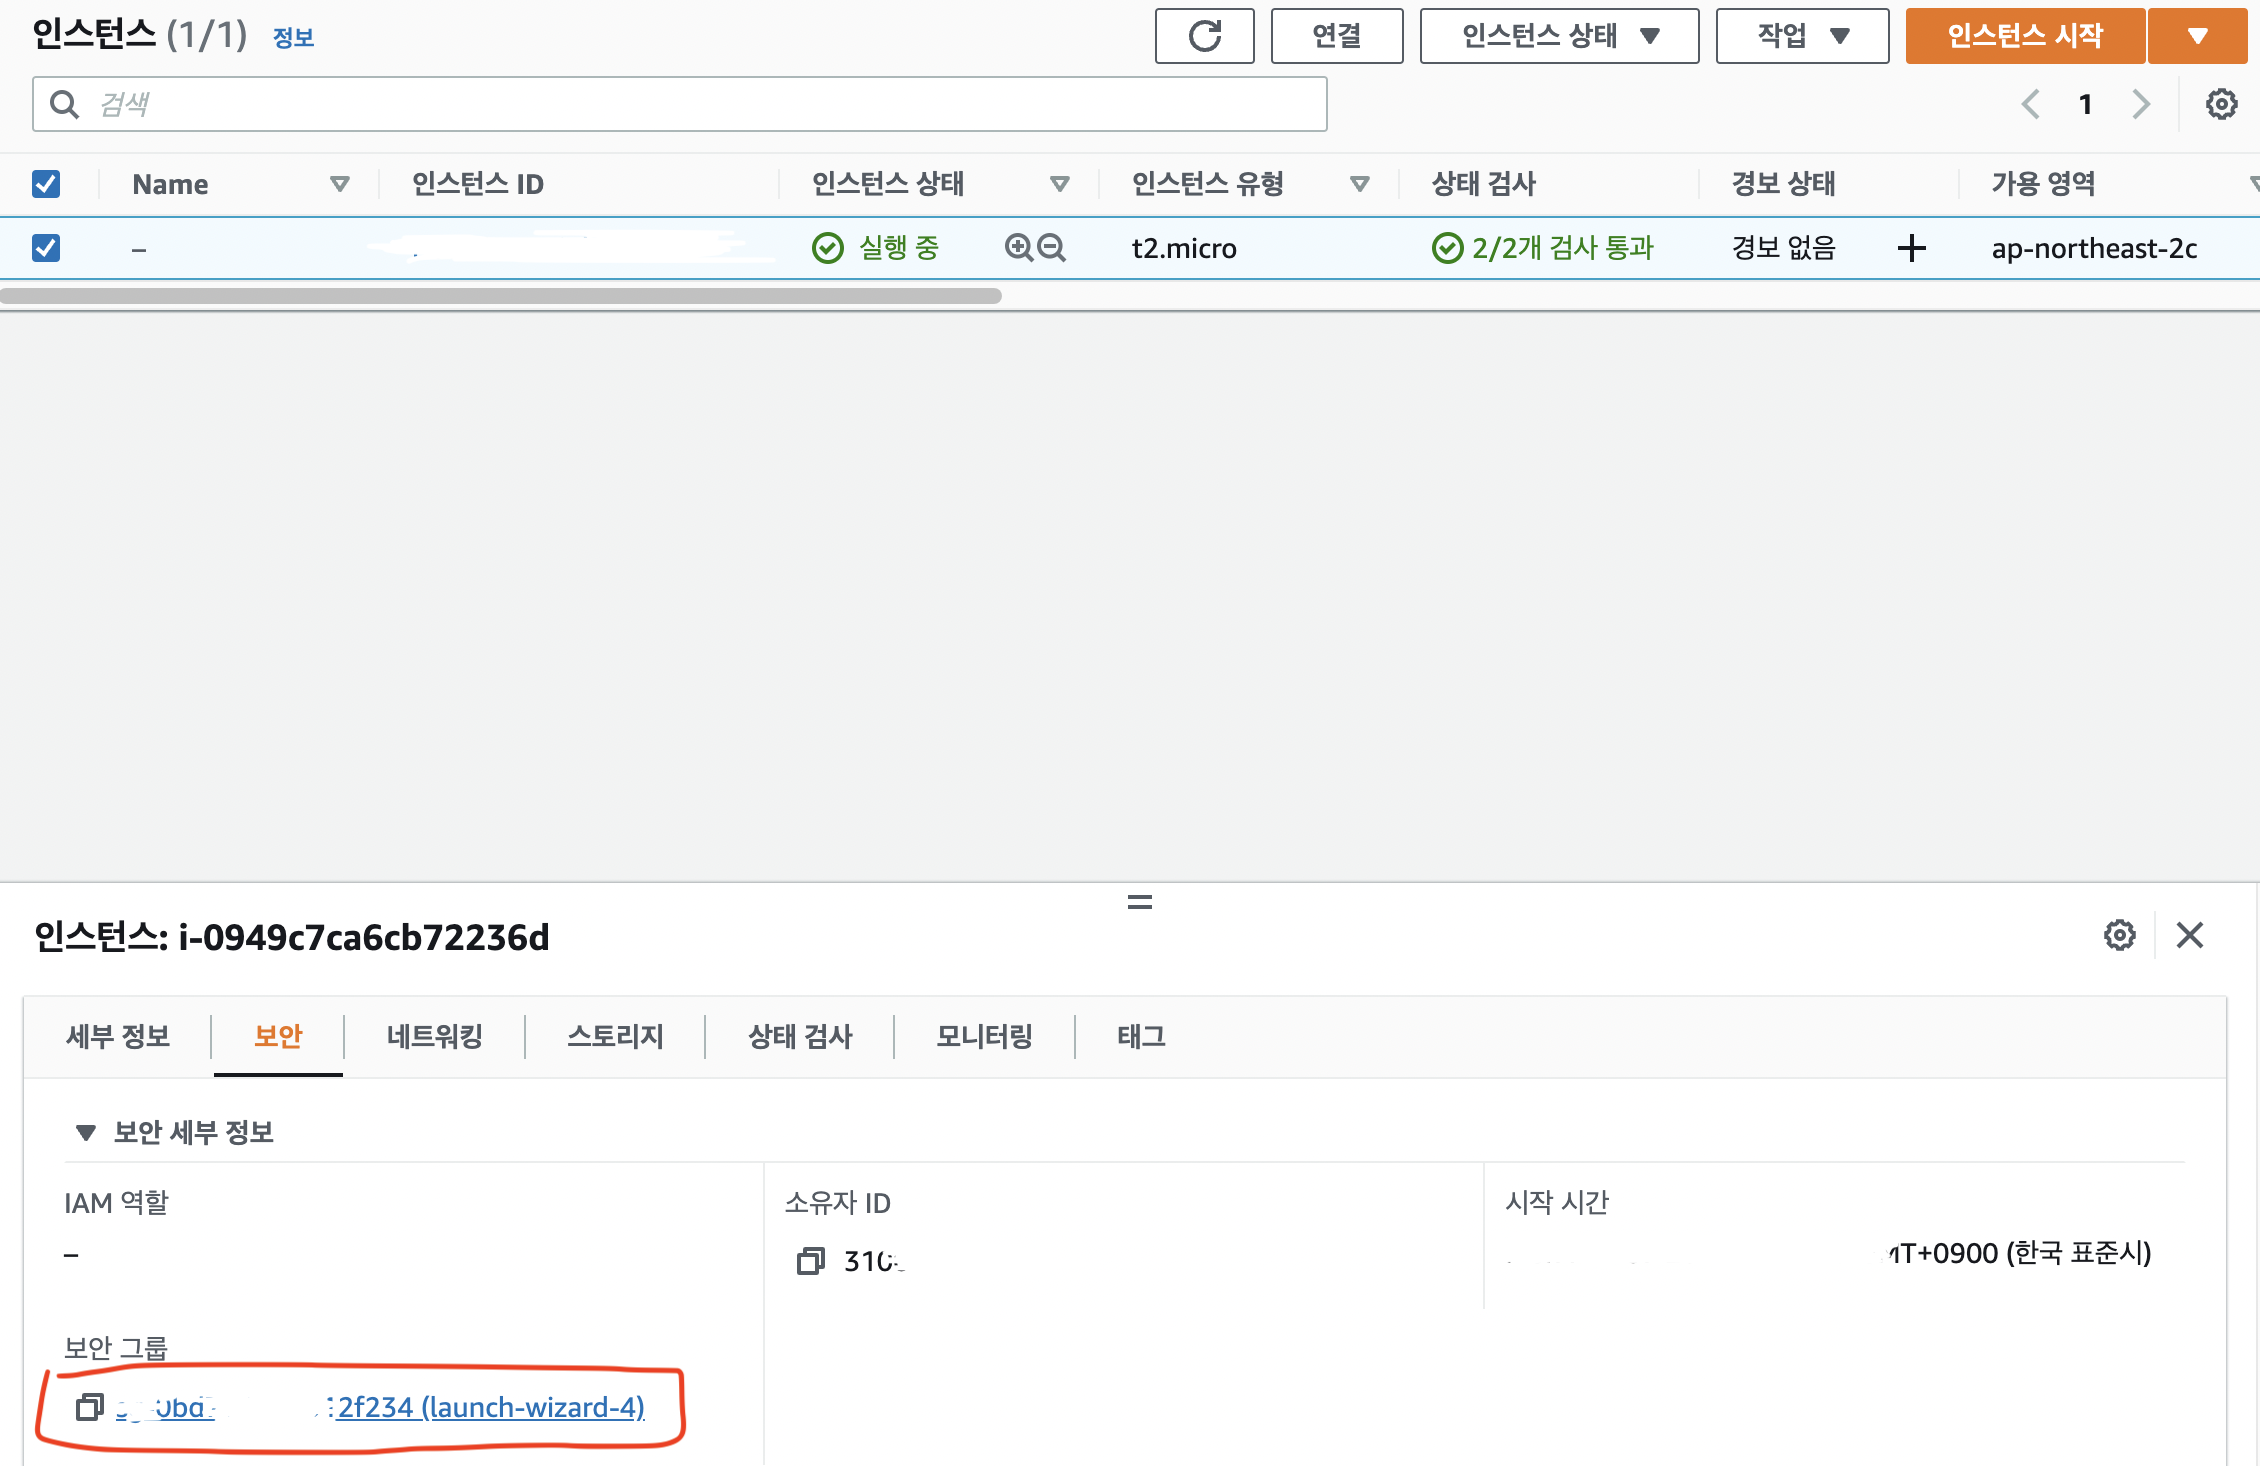Toggle the select-all checkbox in the header
The height and width of the screenshot is (1466, 2260).
pos(46,184)
